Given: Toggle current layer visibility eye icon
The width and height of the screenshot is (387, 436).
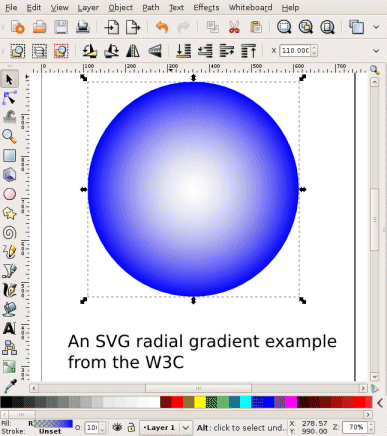Looking at the screenshot, I should click(x=117, y=427).
